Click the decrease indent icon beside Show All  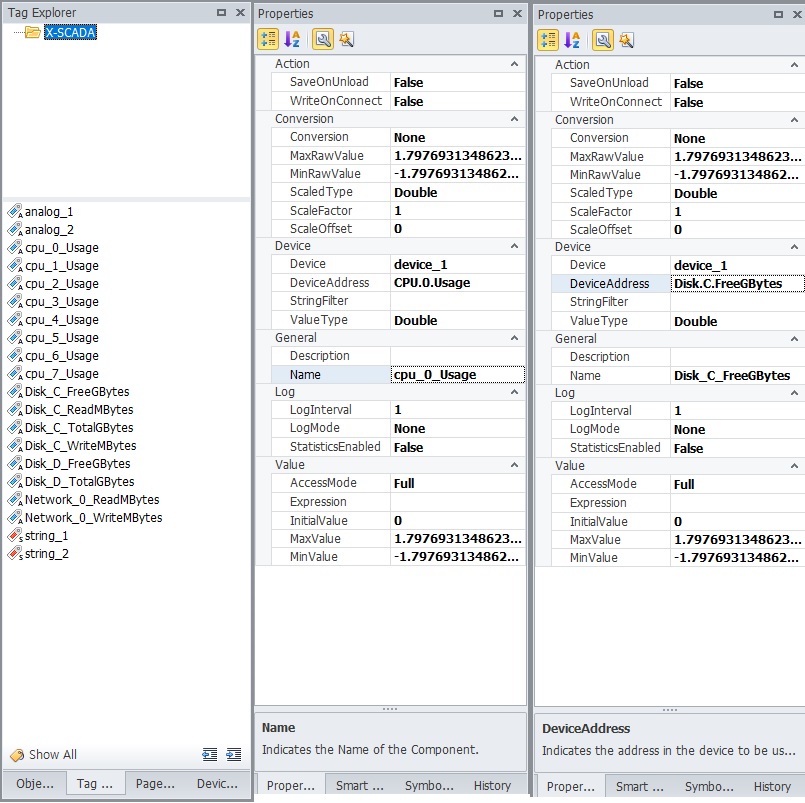(x=209, y=754)
